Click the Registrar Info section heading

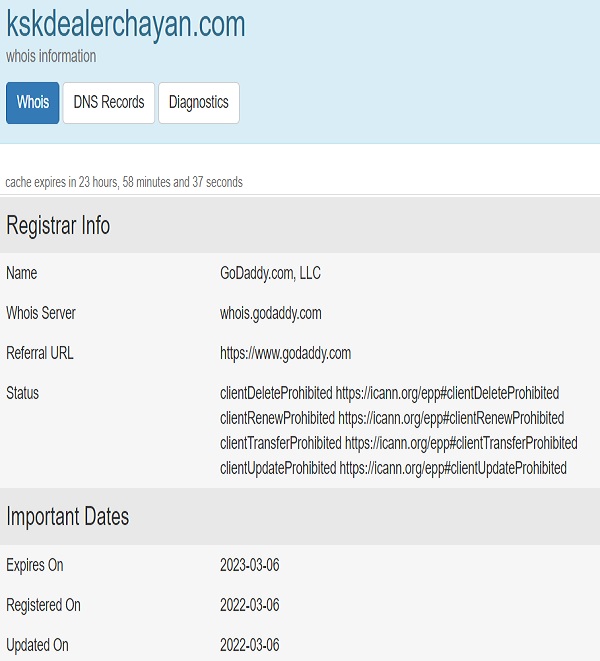click(x=58, y=225)
